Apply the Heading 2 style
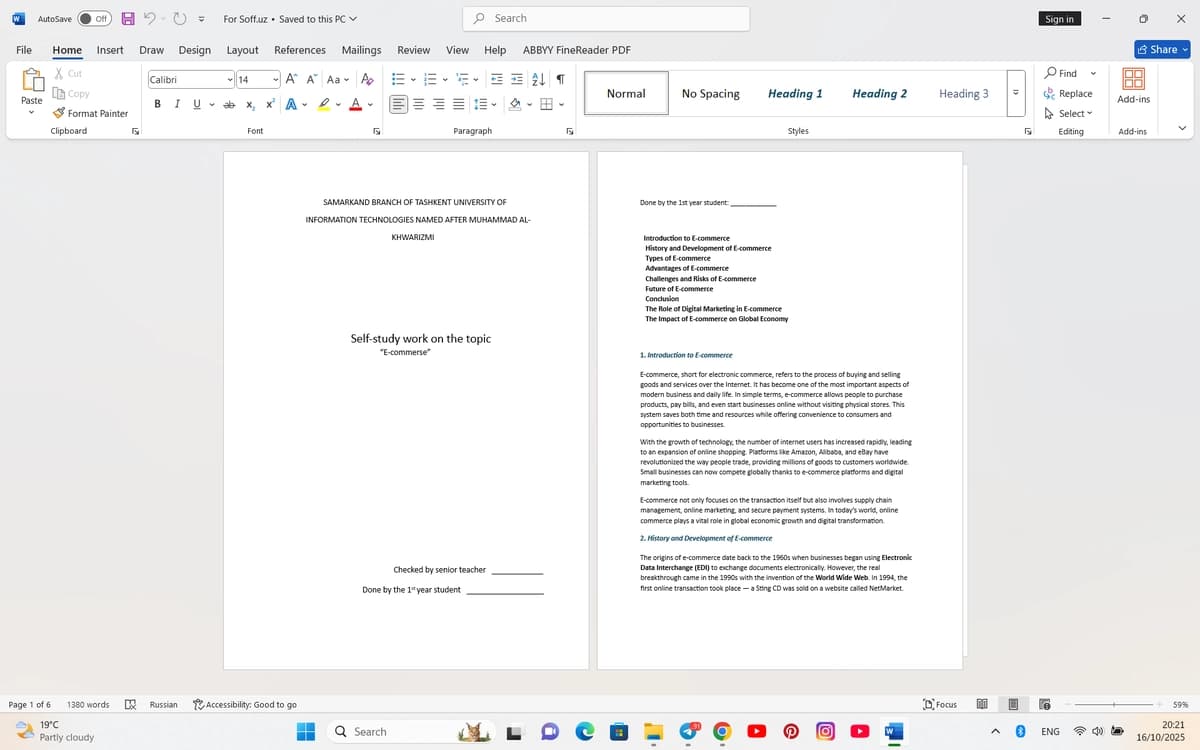 [x=880, y=93]
